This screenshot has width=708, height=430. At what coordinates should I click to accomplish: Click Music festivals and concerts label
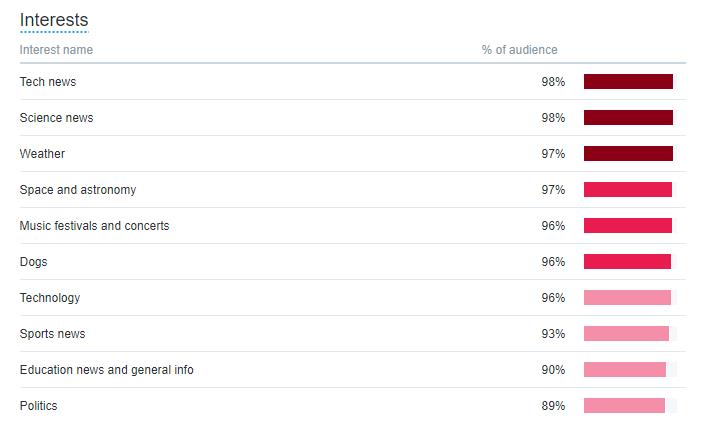pos(94,226)
